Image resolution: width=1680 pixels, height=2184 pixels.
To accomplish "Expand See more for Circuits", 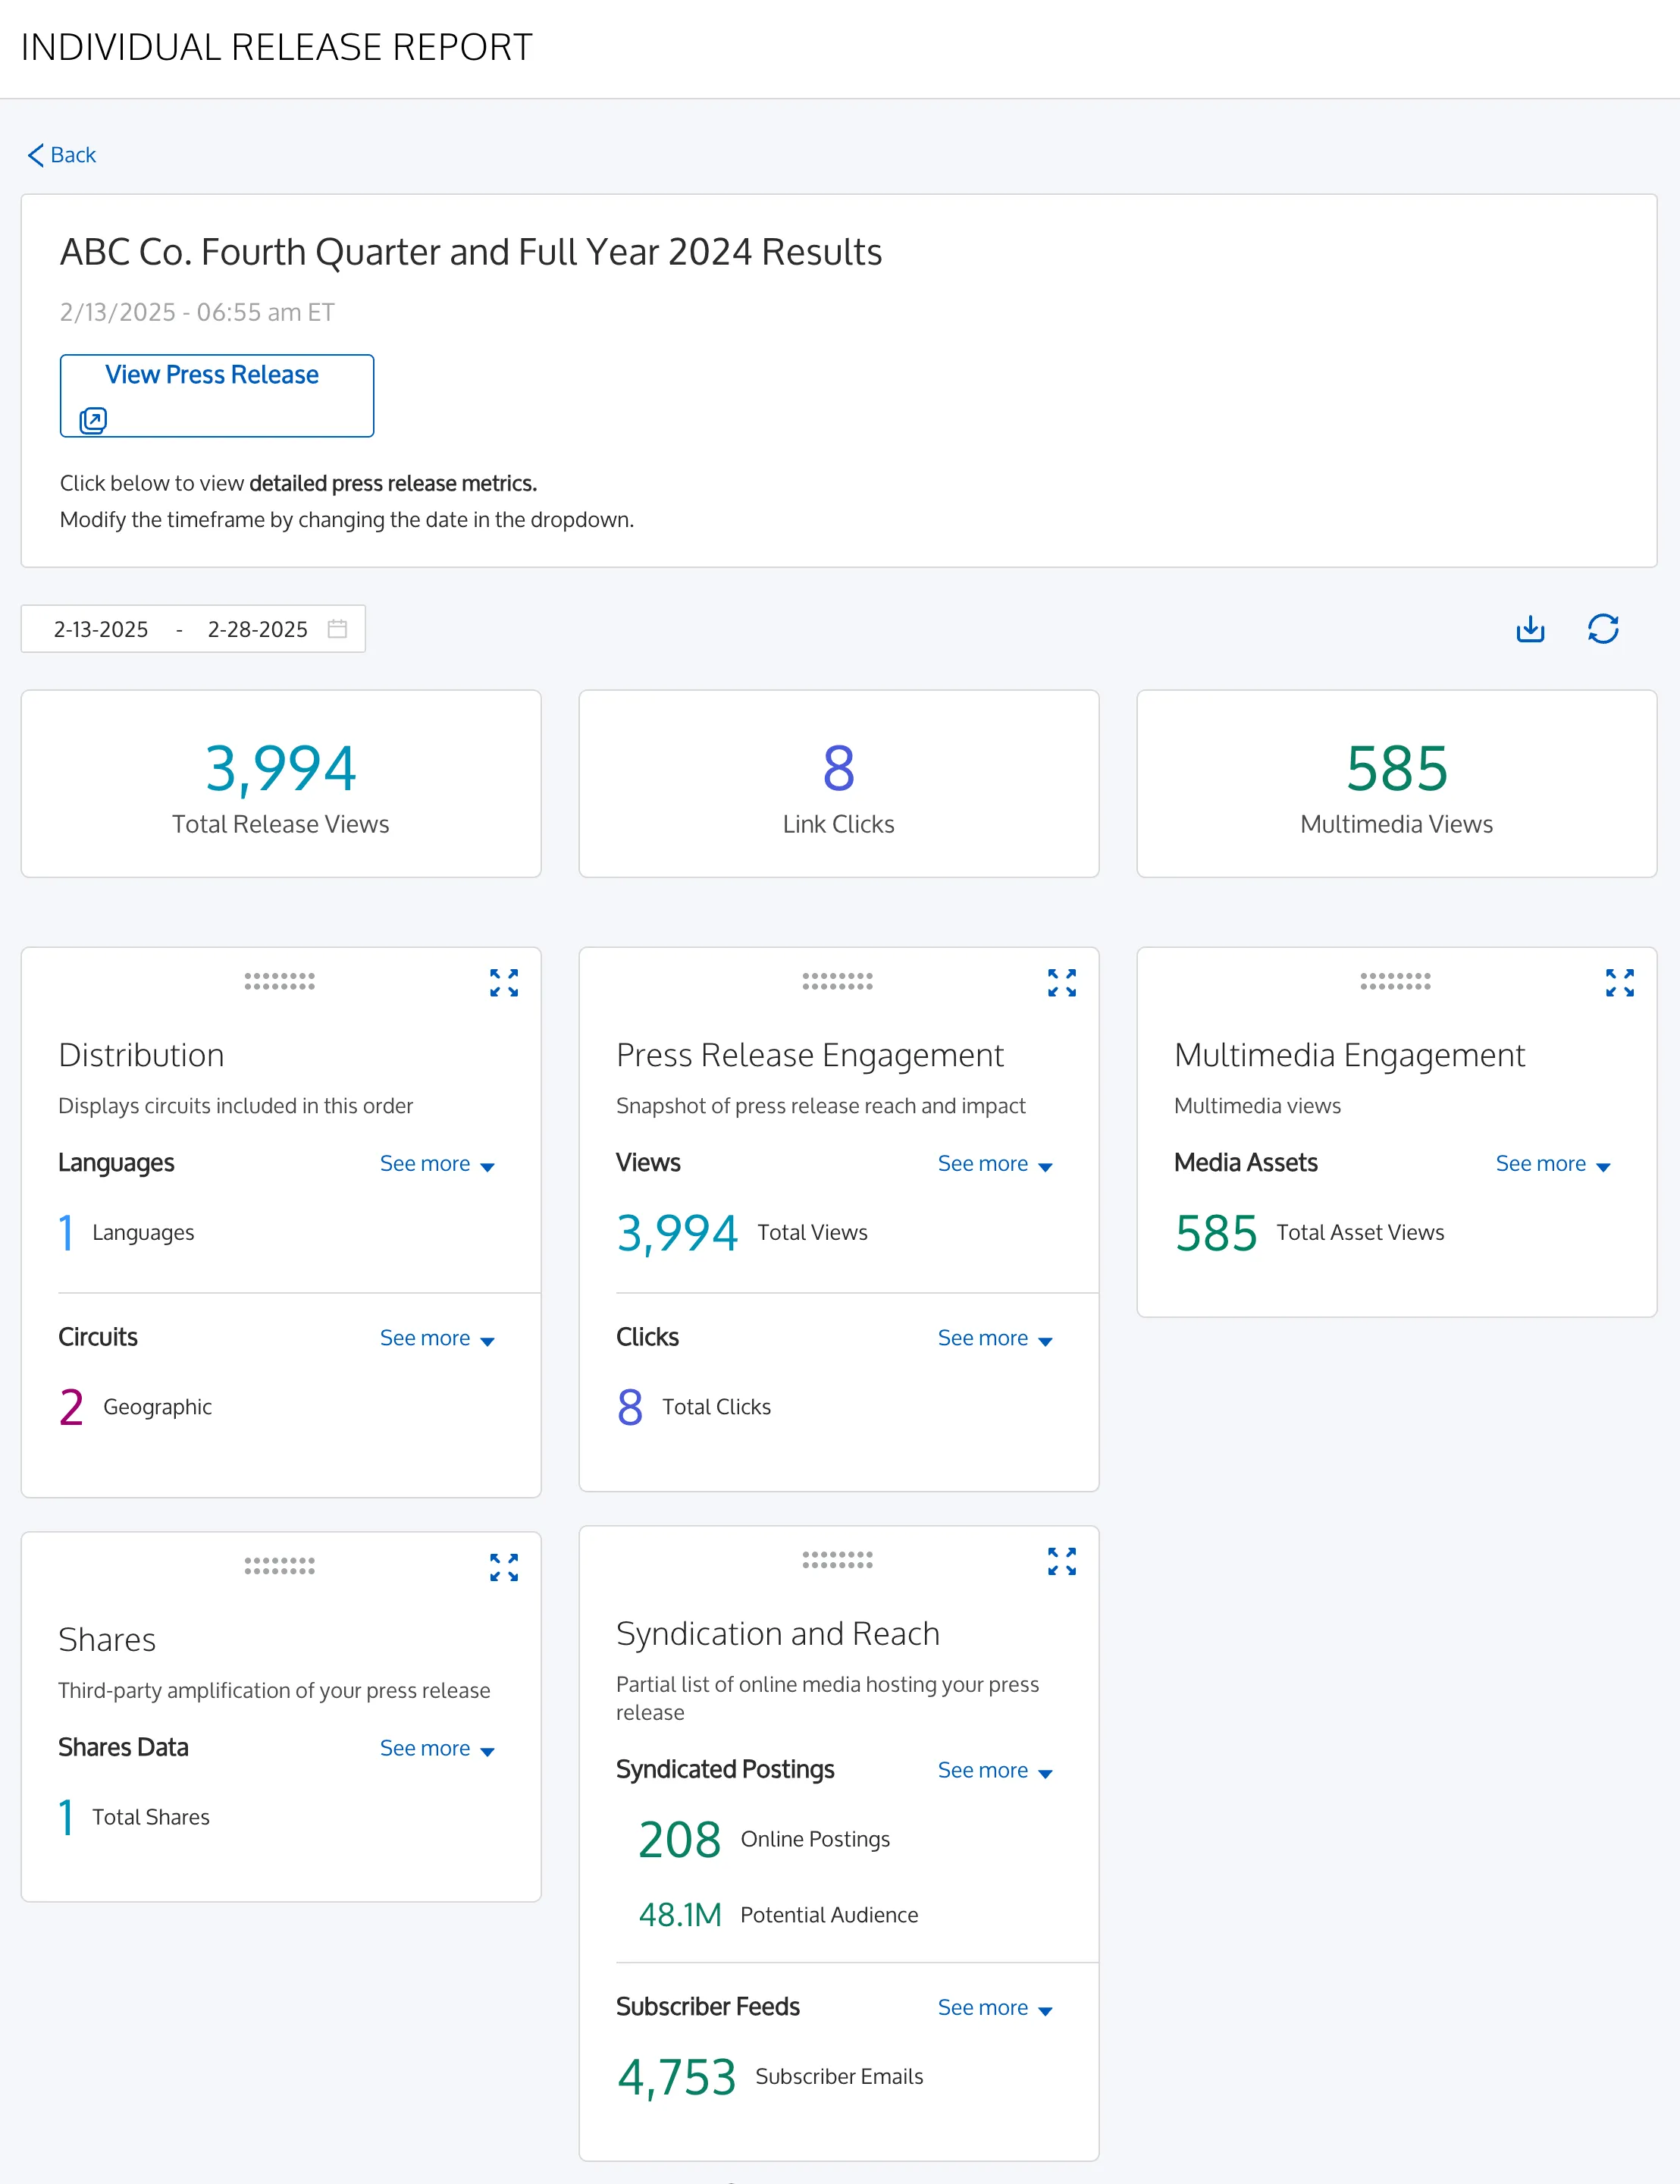I will point(437,1338).
